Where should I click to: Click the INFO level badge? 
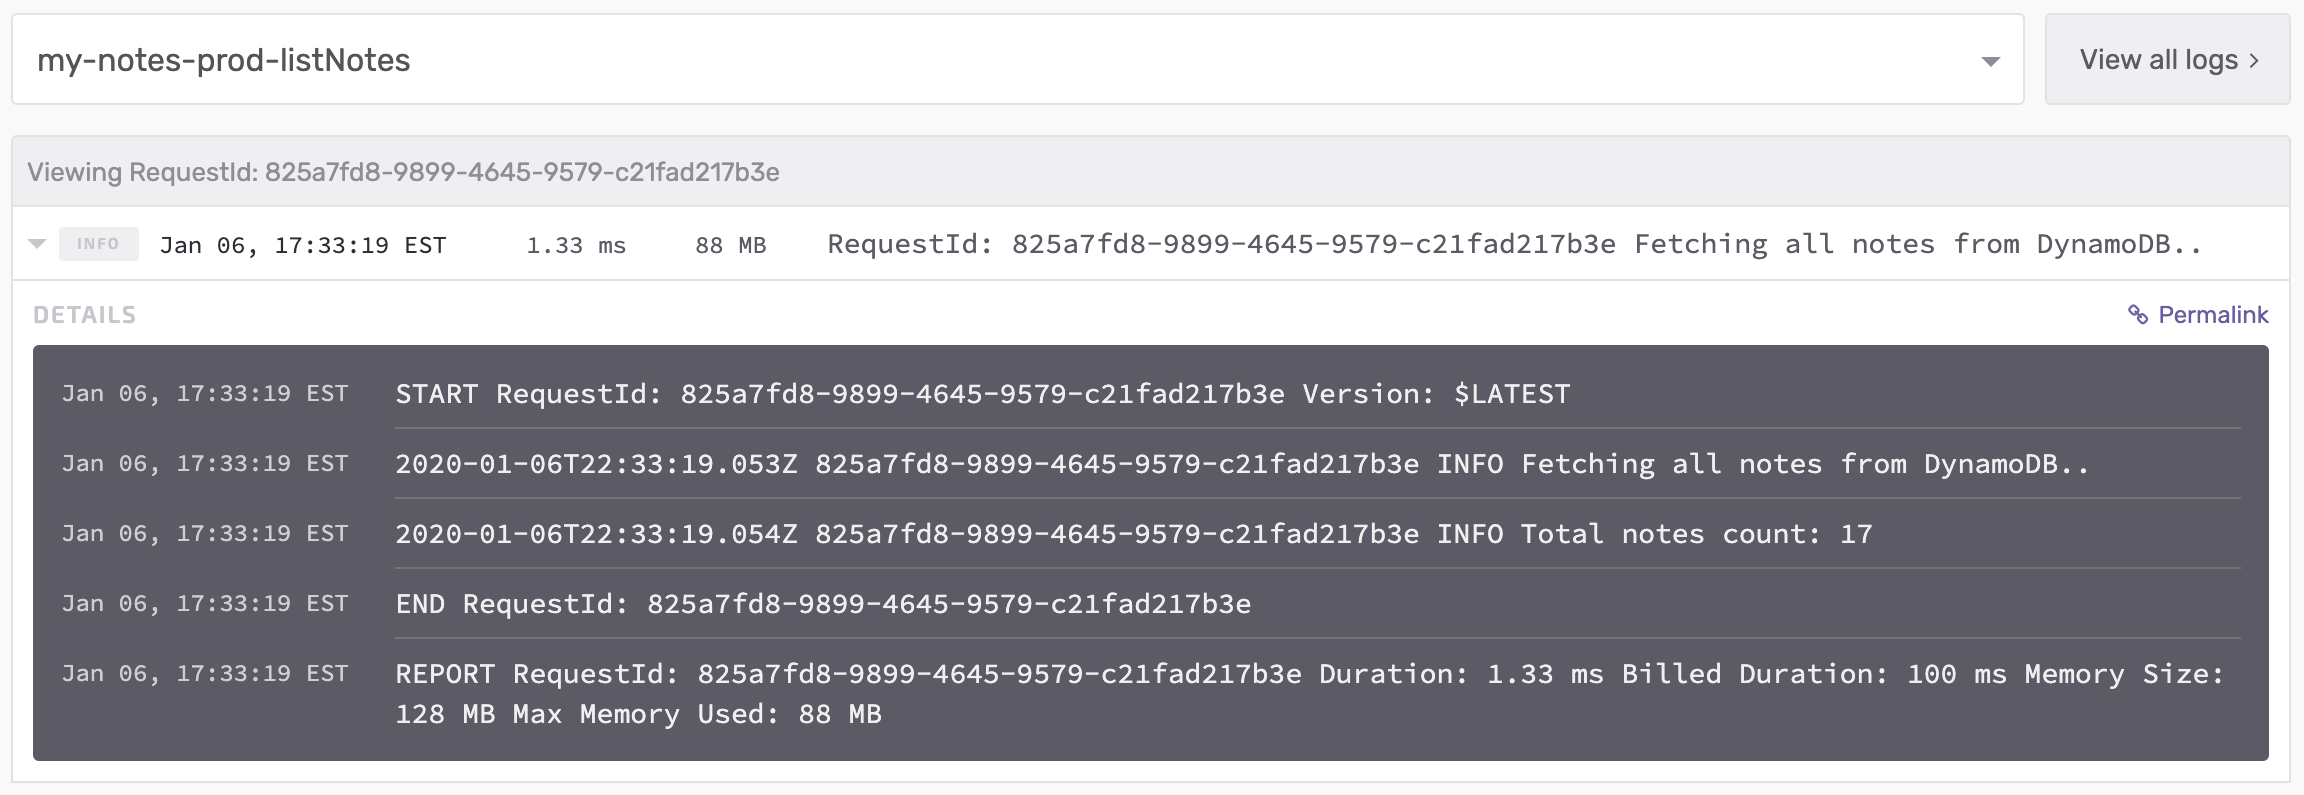tap(98, 244)
